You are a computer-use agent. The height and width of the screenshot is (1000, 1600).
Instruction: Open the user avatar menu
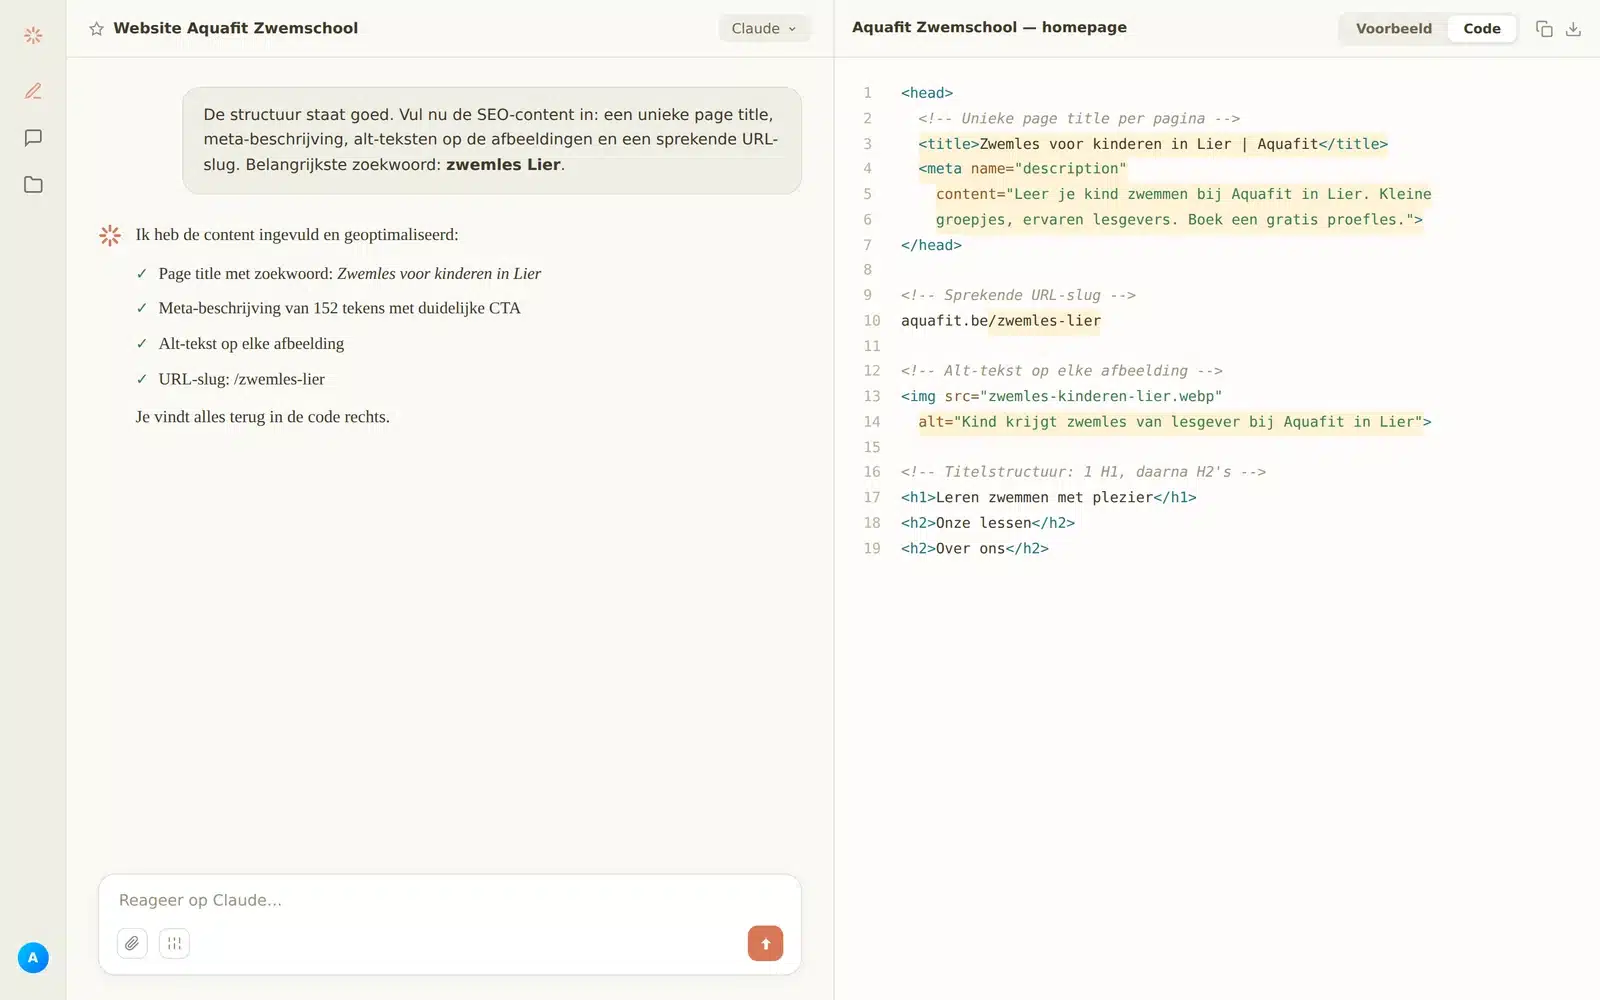coord(33,958)
